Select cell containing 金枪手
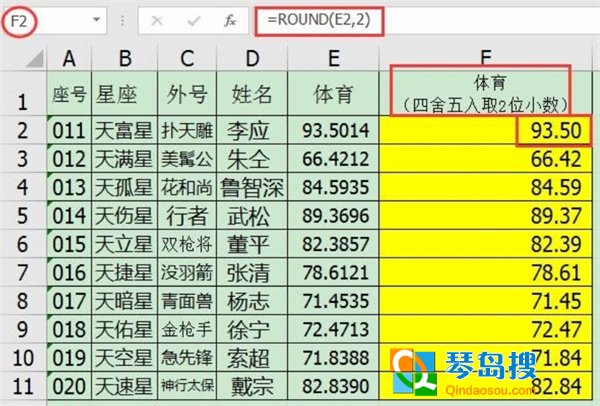Image resolution: width=600 pixels, height=406 pixels. (187, 329)
